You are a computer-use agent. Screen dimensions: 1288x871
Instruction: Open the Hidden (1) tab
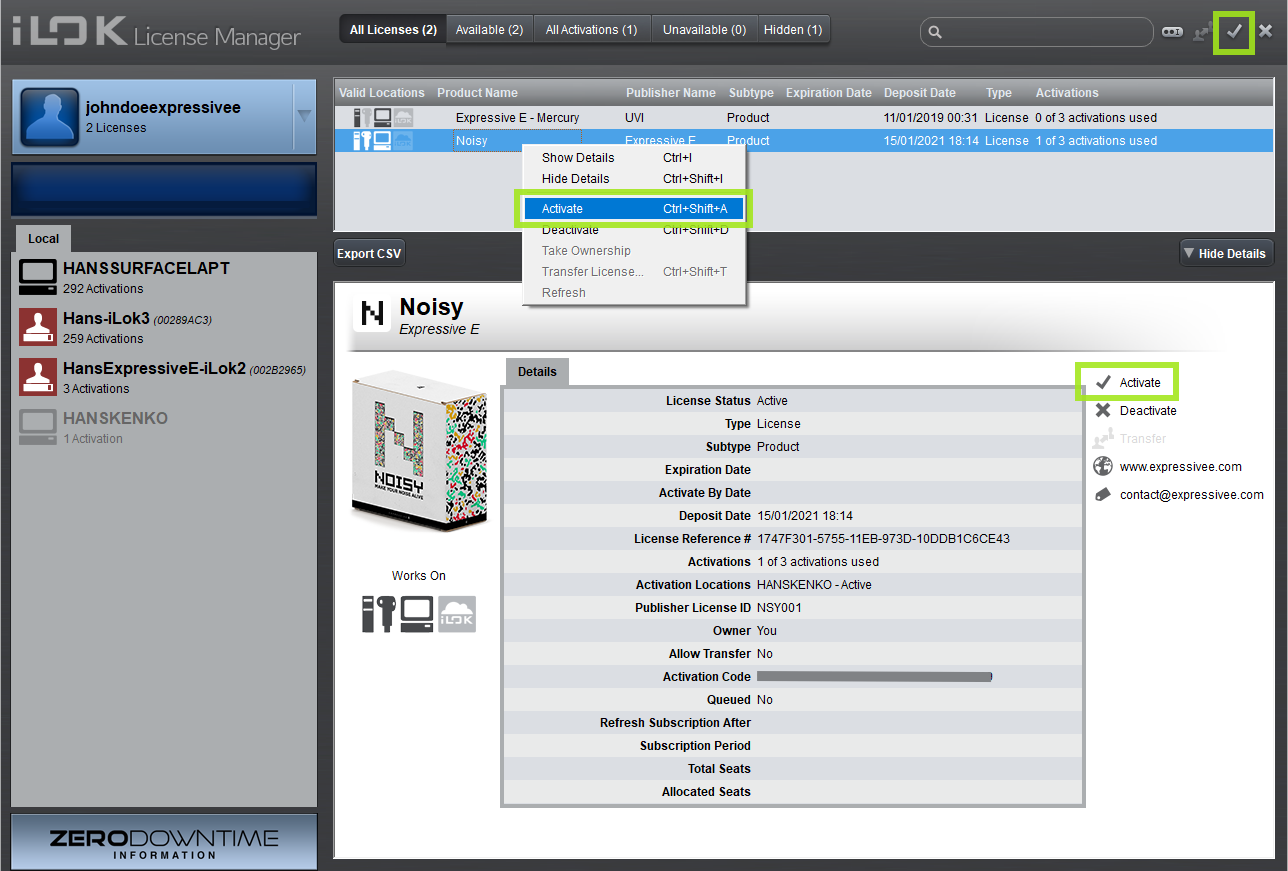pos(793,30)
